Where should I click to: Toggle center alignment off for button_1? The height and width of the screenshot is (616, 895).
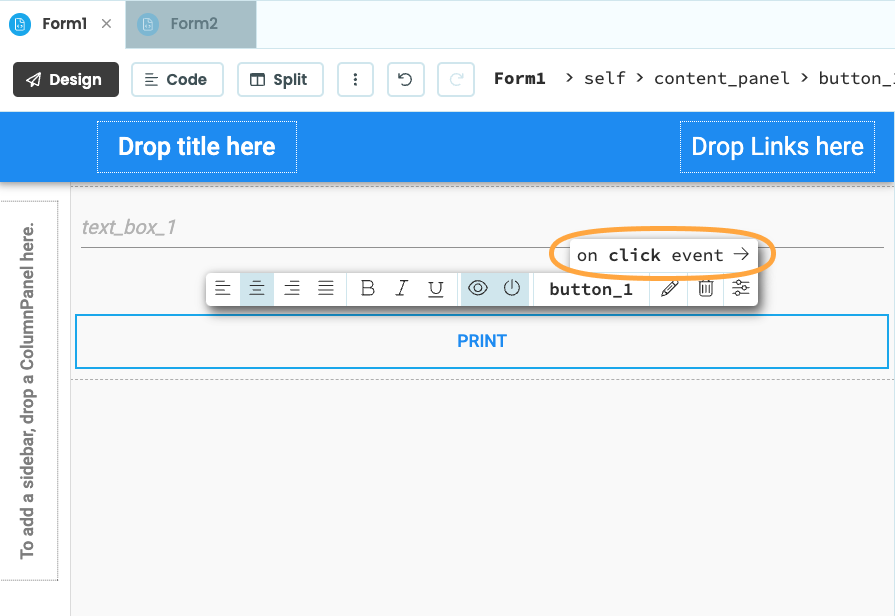pyautogui.click(x=257, y=288)
